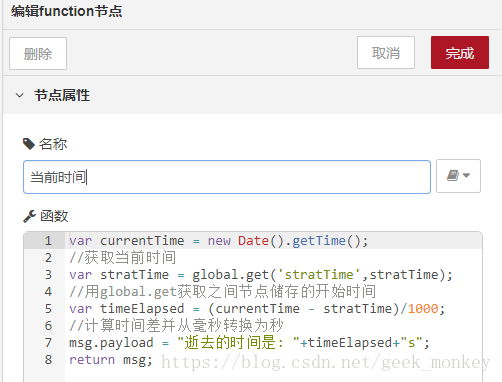Place cursor on currentTime in line 1
Image resolution: width=502 pixels, height=382 pixels.
point(142,241)
